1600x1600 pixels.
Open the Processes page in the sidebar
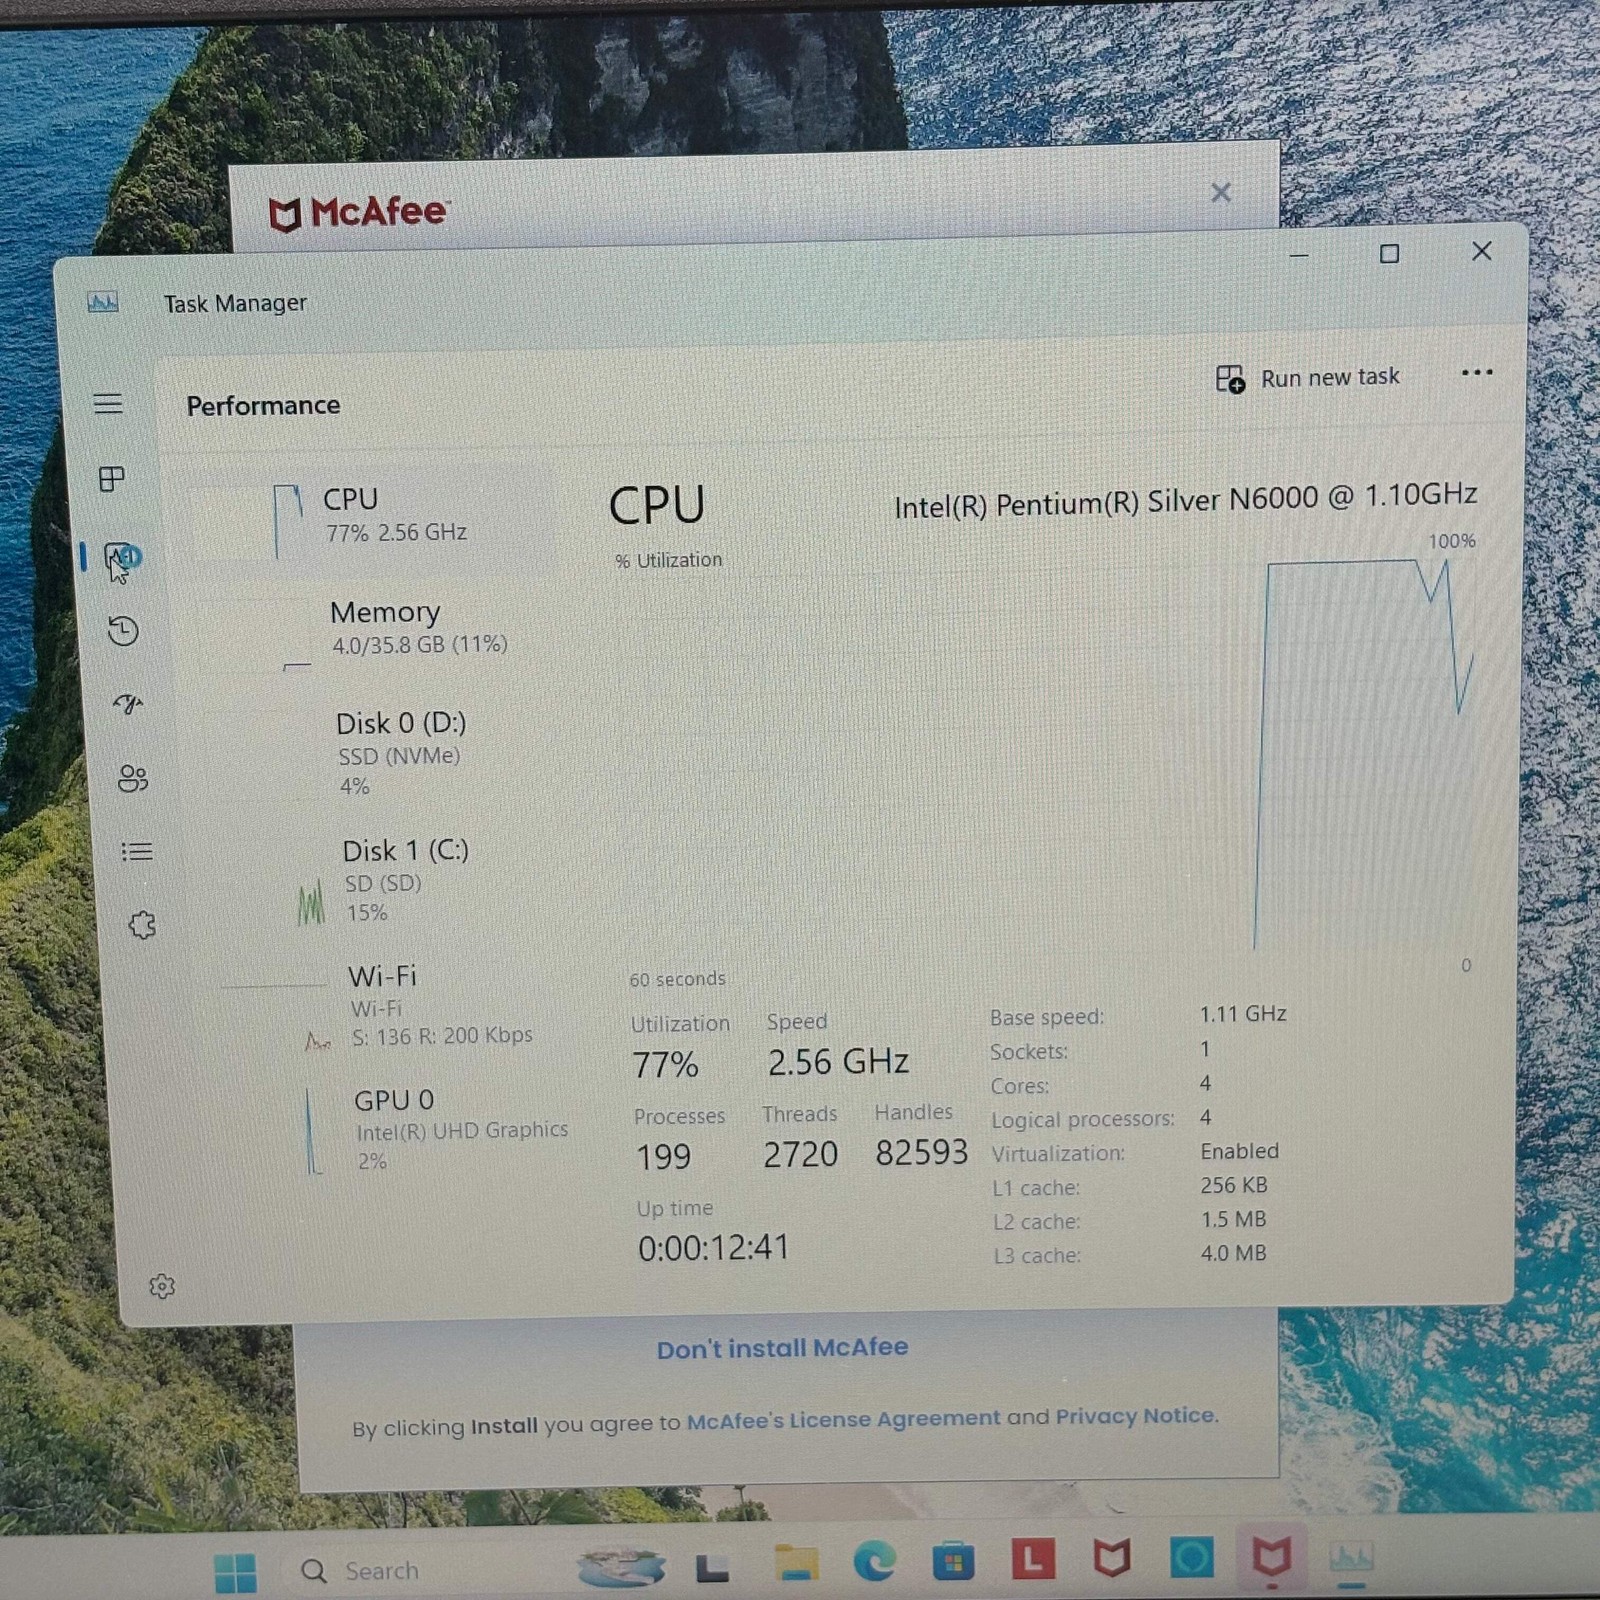coord(112,479)
